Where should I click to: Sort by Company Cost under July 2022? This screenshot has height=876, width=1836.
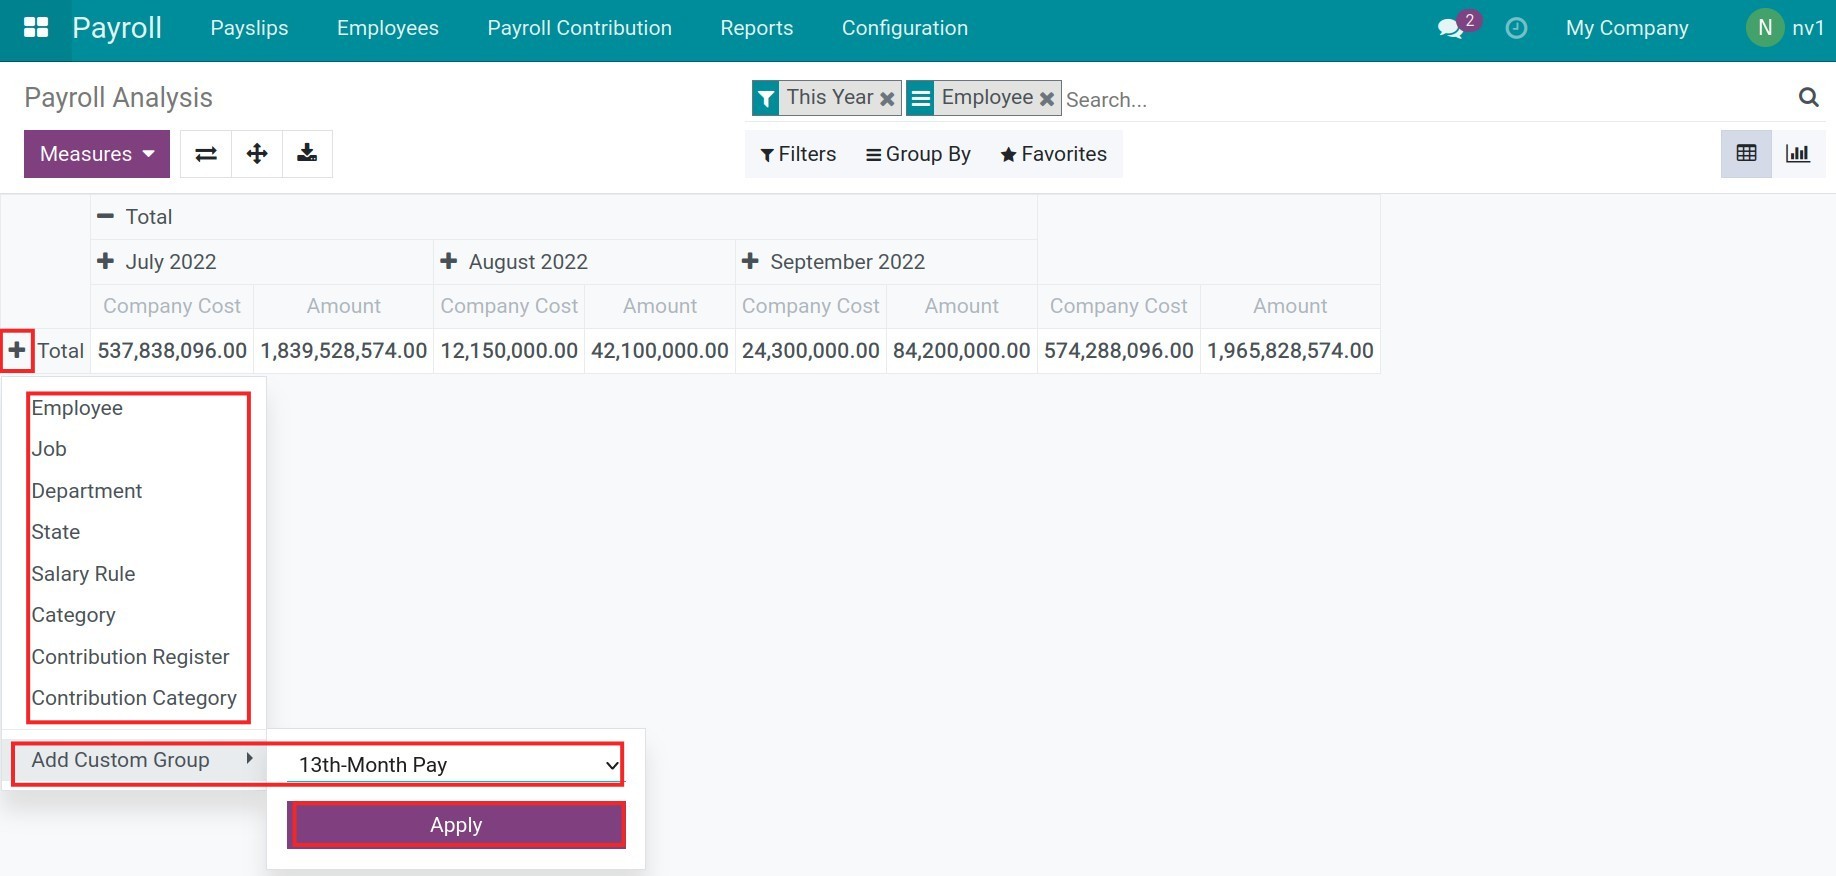[172, 306]
